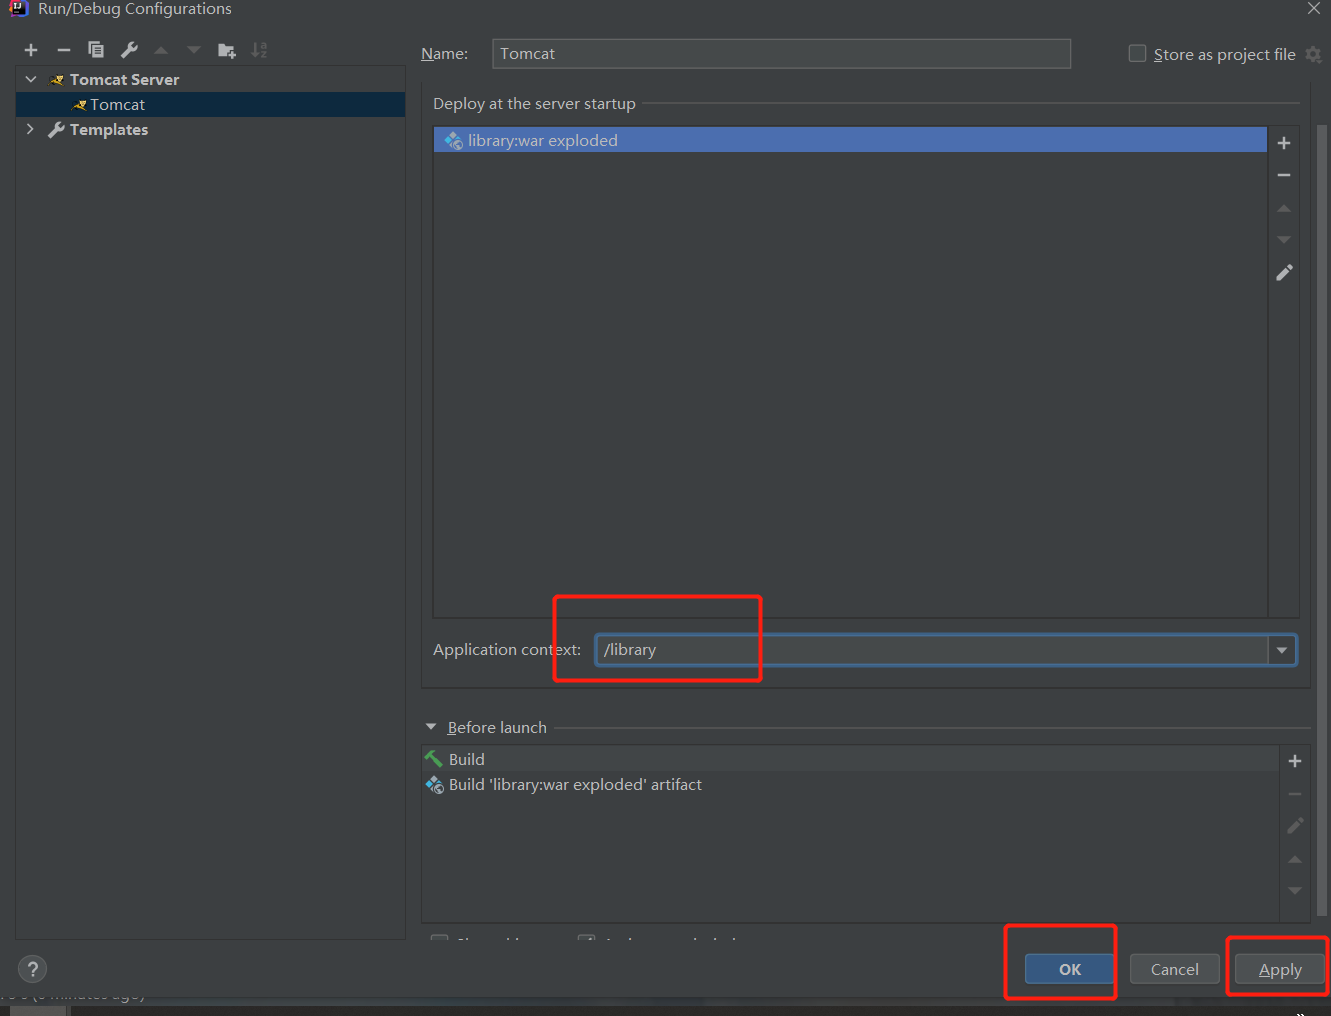Click the move into new folder icon
This screenshot has height=1016, width=1331.
click(227, 50)
